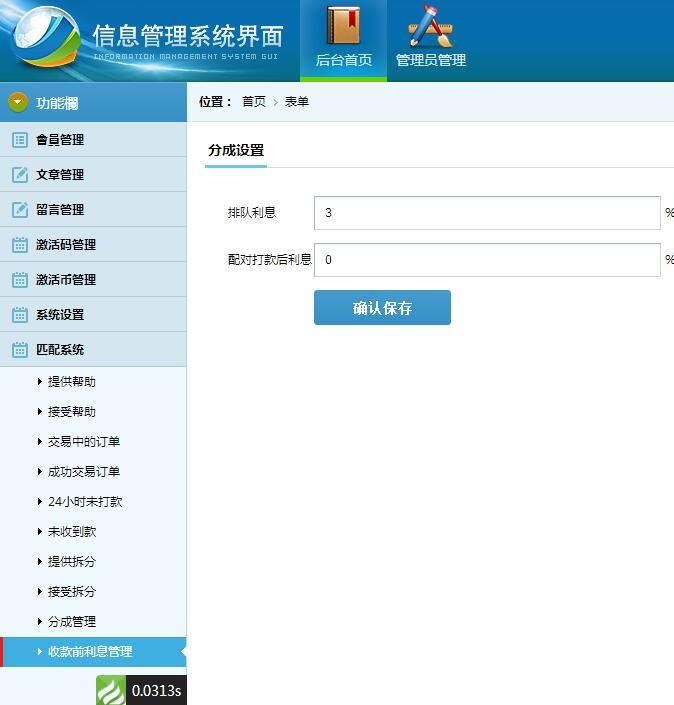Click the calendar icon beside 系统设置
The image size is (674, 705).
click(x=20, y=315)
